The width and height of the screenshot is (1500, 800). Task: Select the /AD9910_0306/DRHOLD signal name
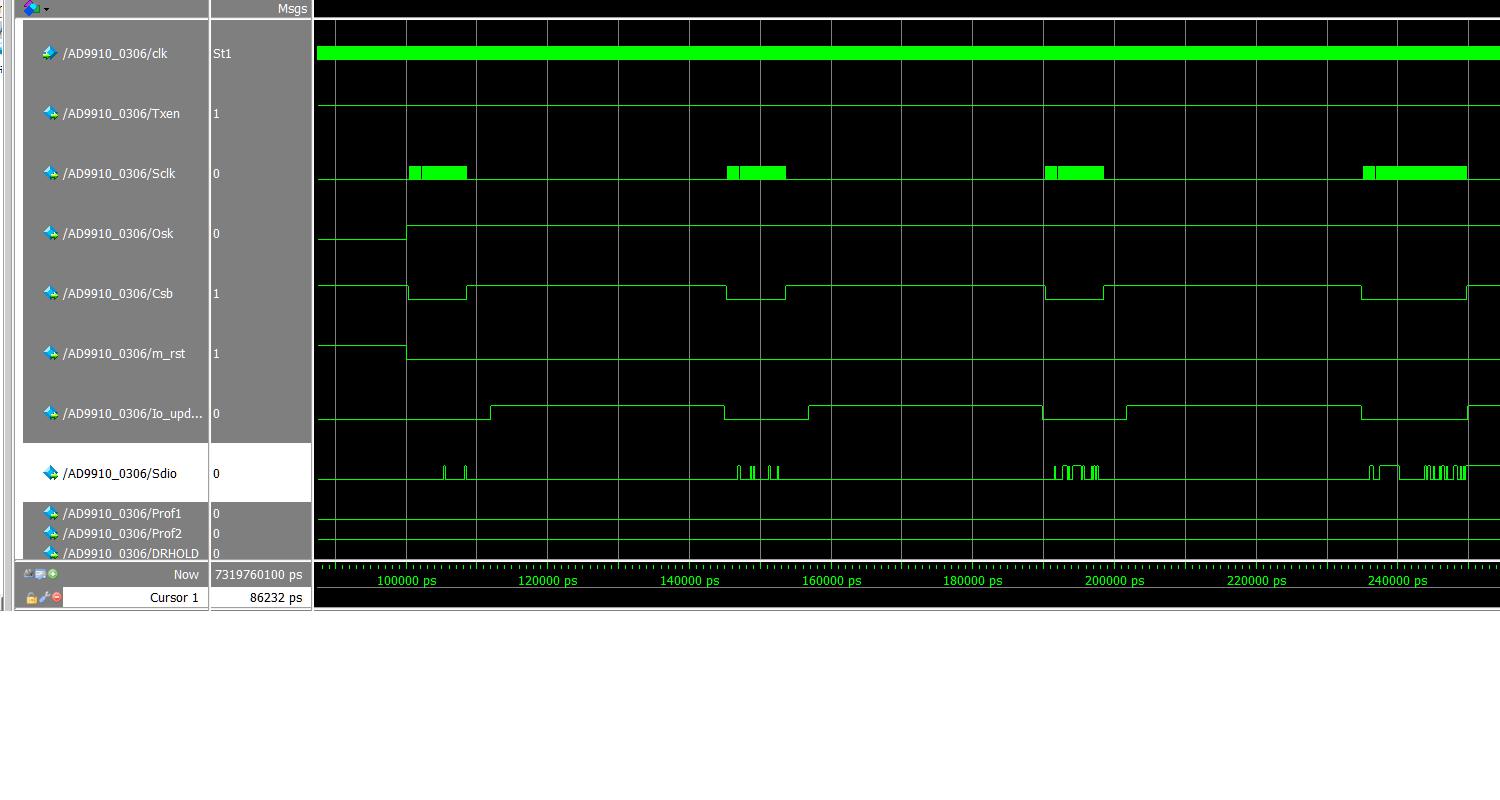(x=131, y=553)
